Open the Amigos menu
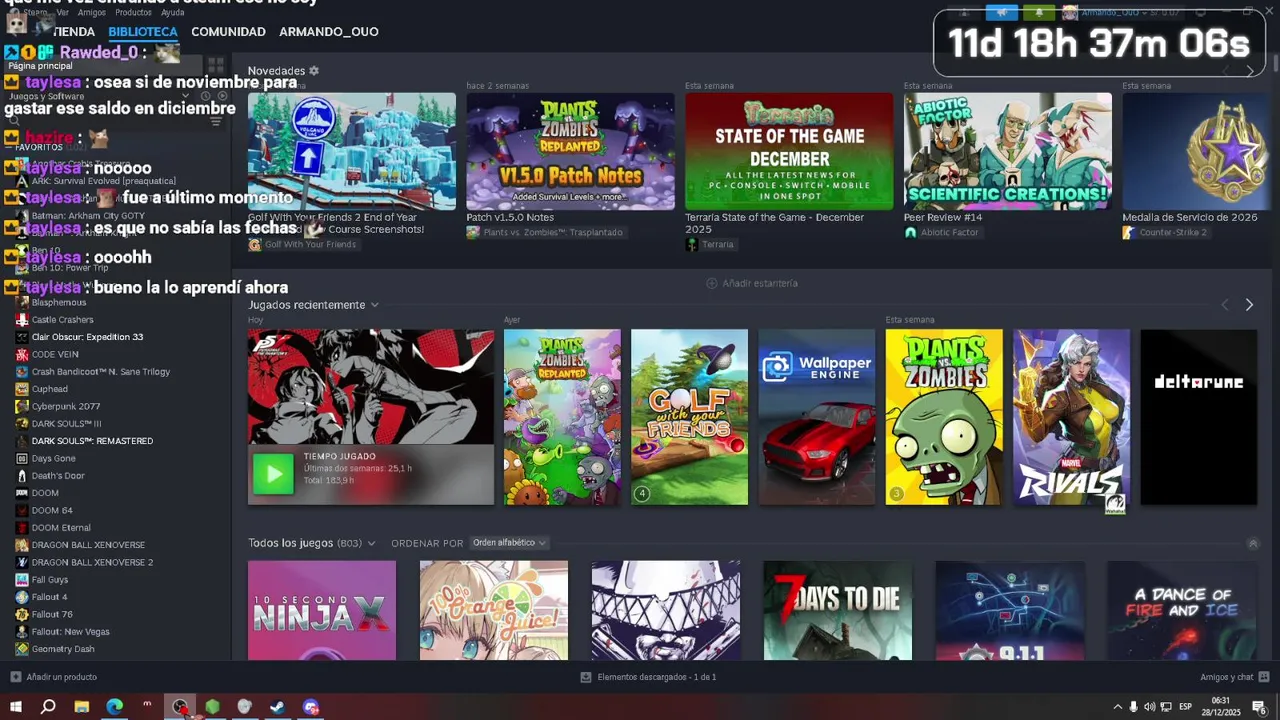This screenshot has width=1280, height=720. coord(92,12)
